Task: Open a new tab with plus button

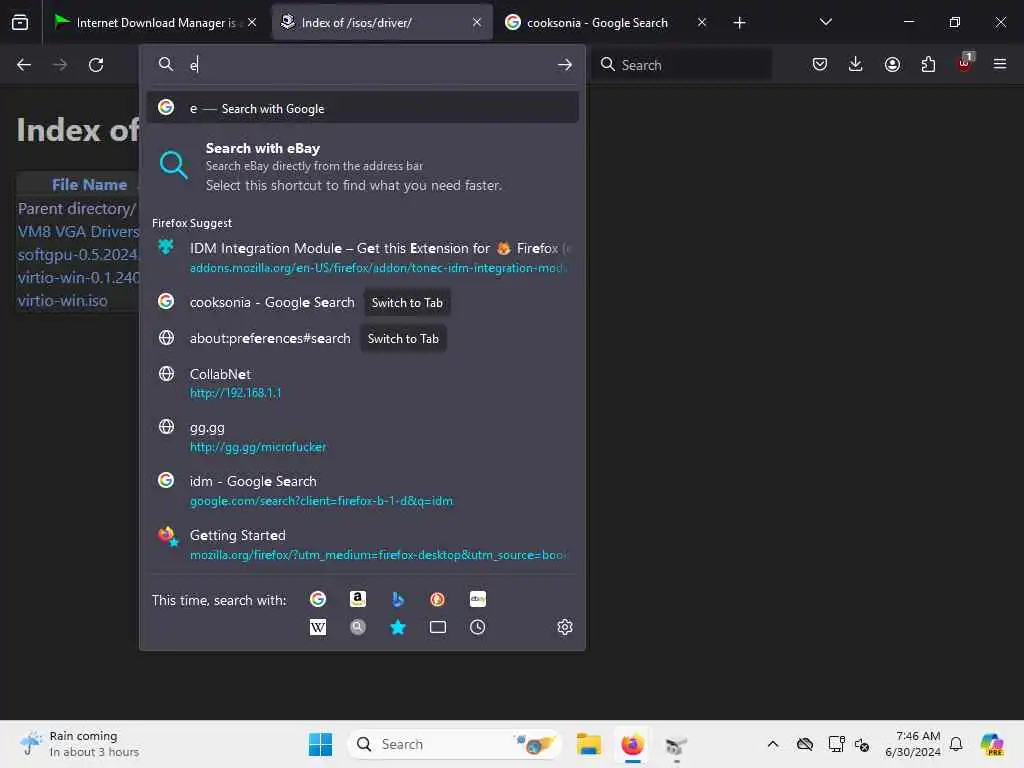Action: click(x=739, y=23)
